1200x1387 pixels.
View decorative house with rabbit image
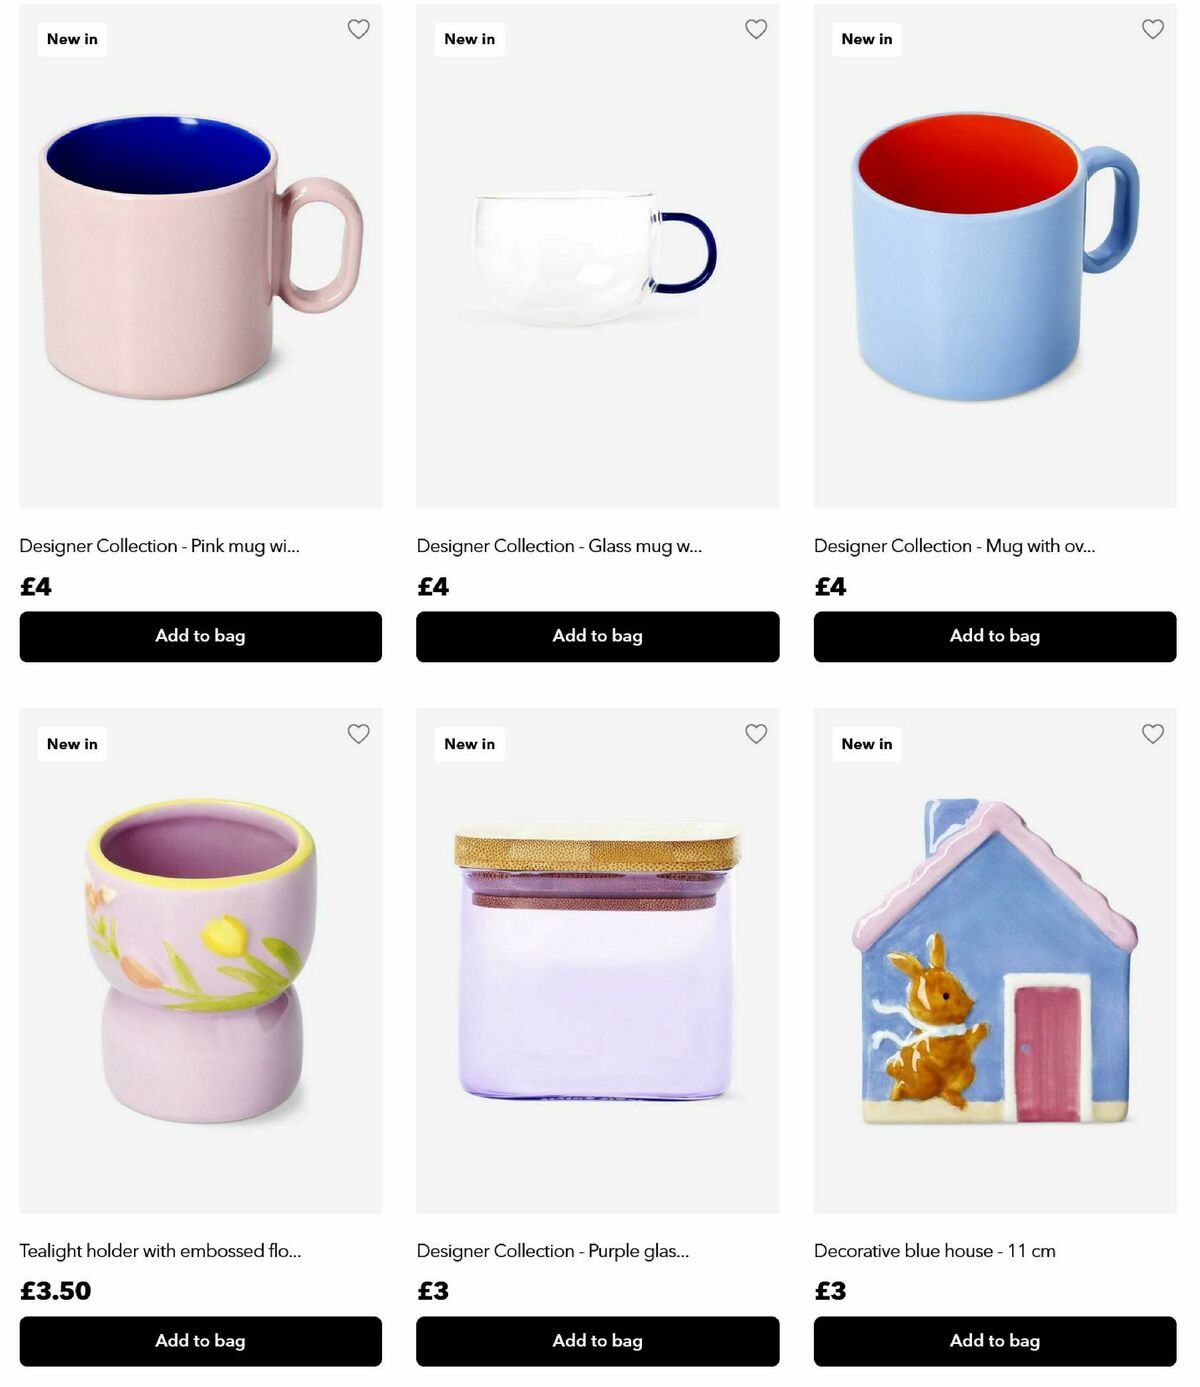995,961
